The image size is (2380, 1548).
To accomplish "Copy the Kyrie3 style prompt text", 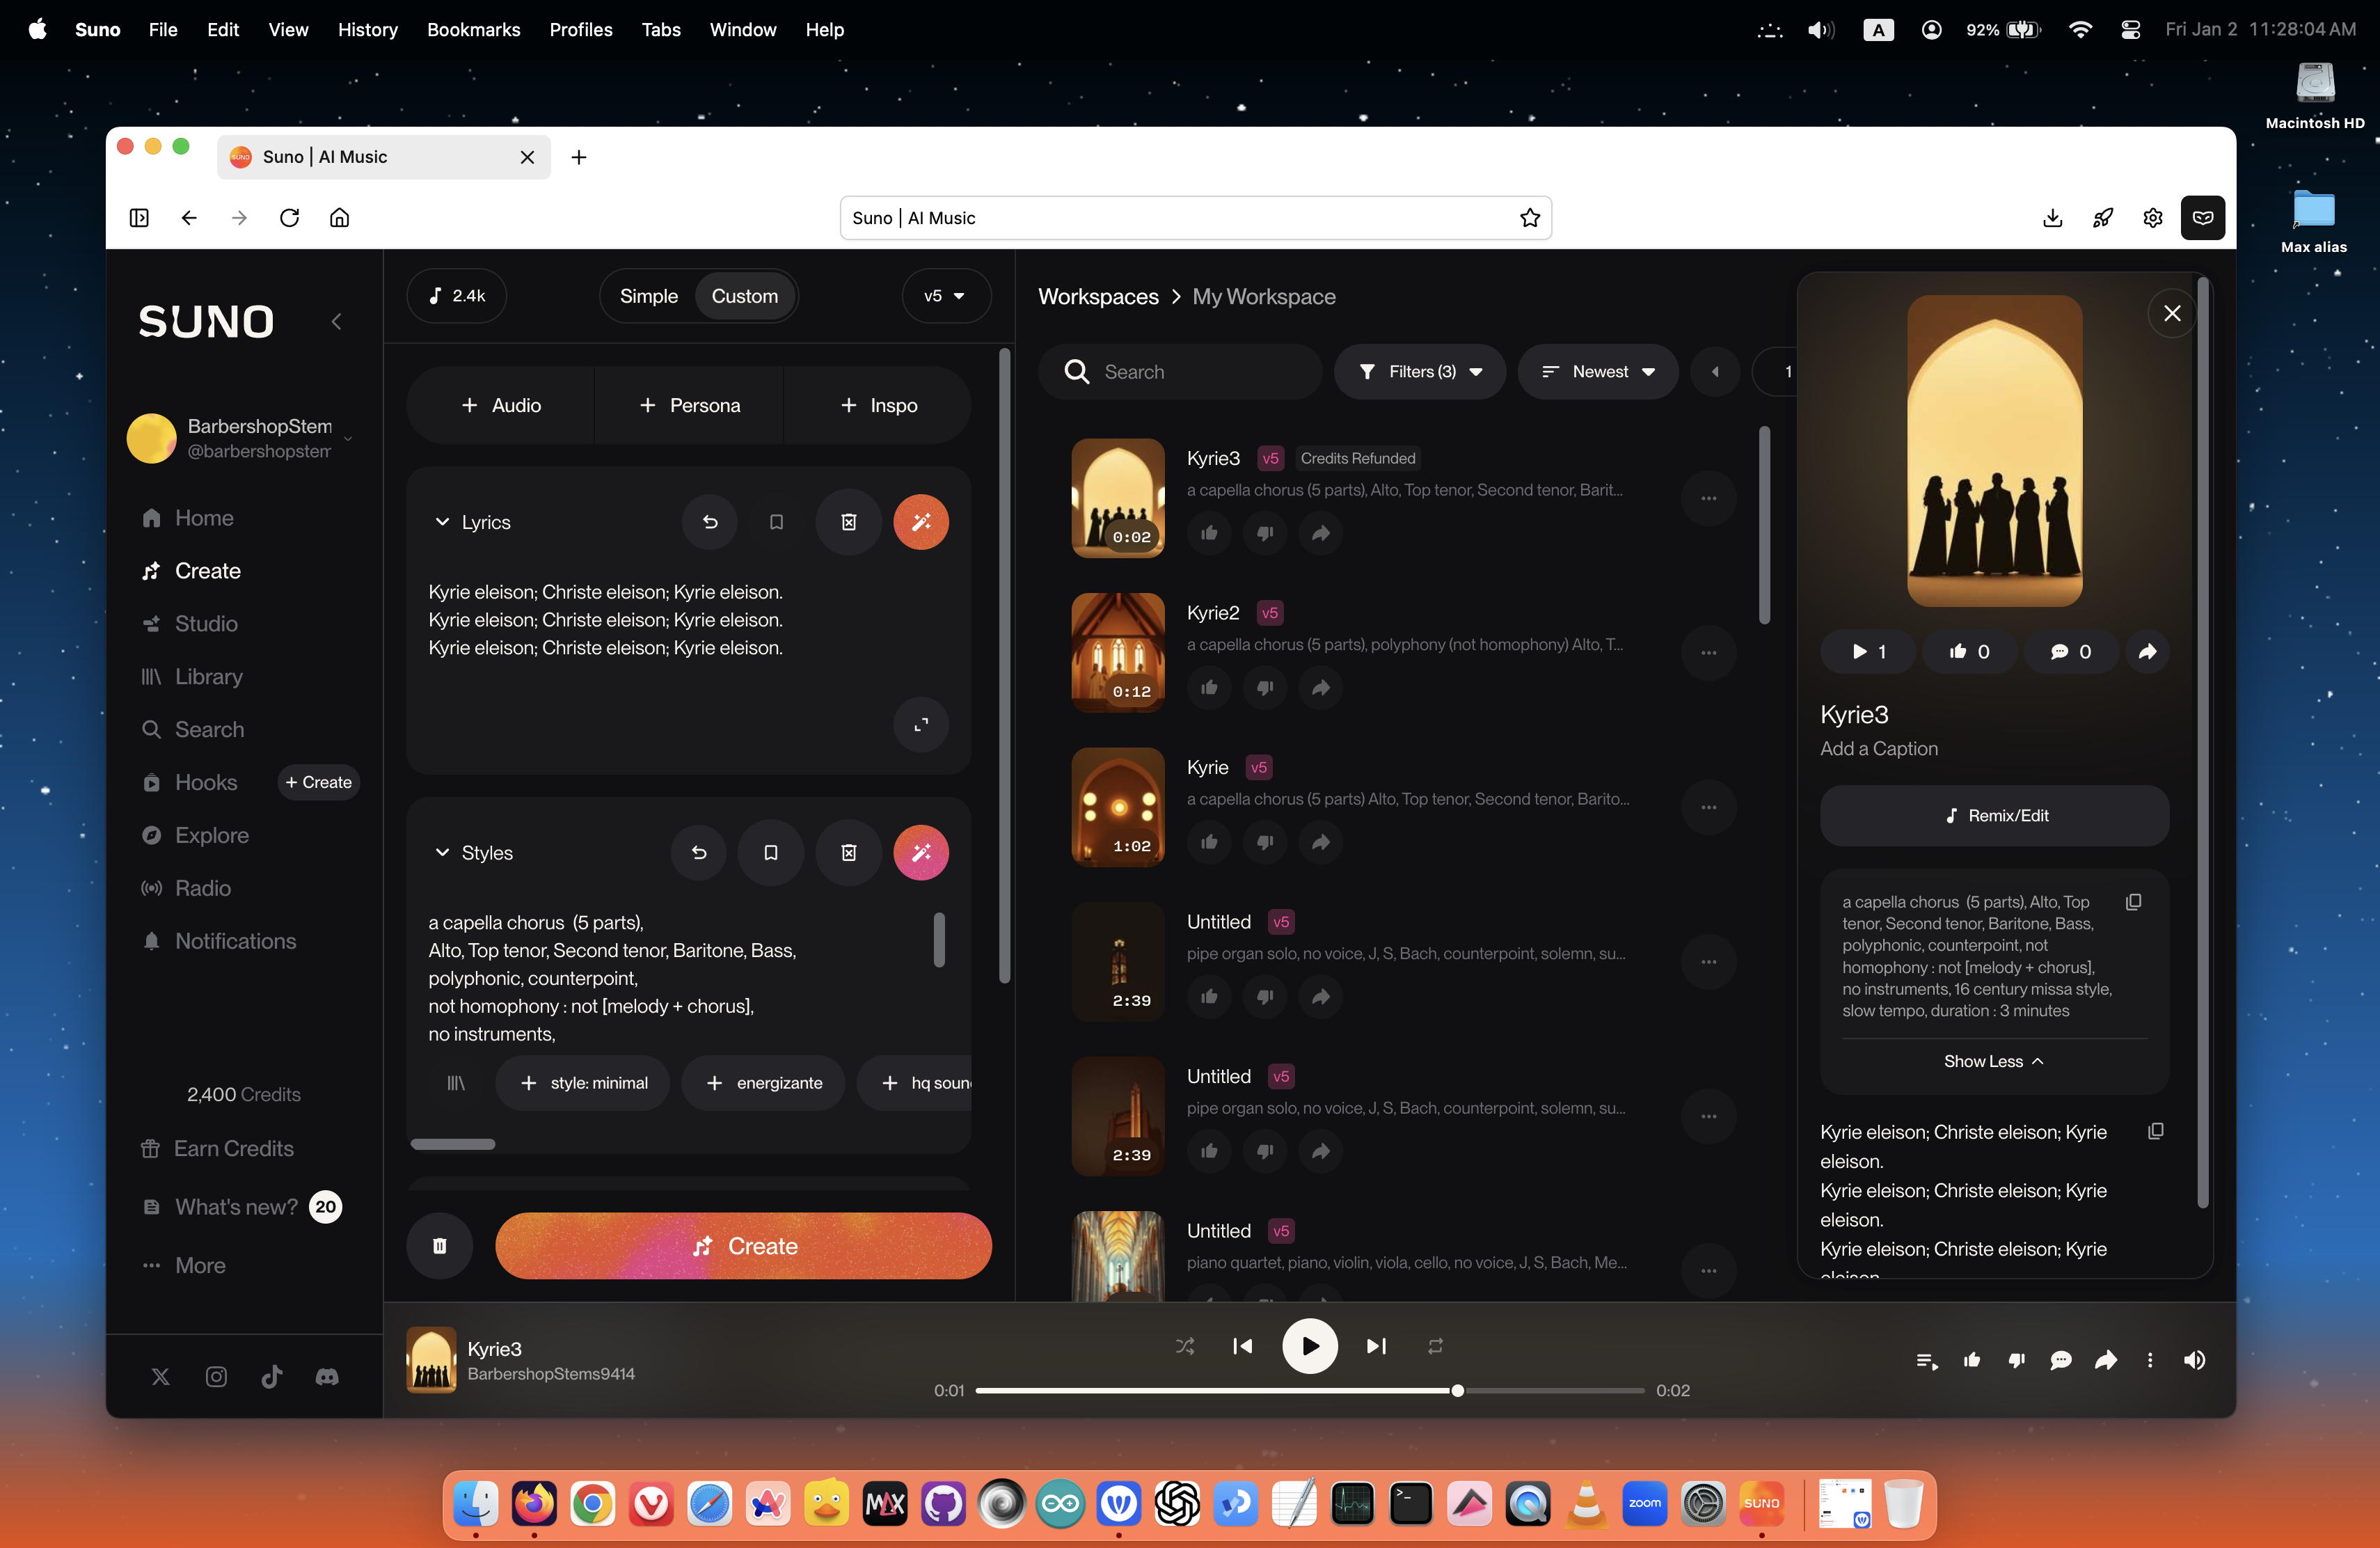I will (2132, 902).
